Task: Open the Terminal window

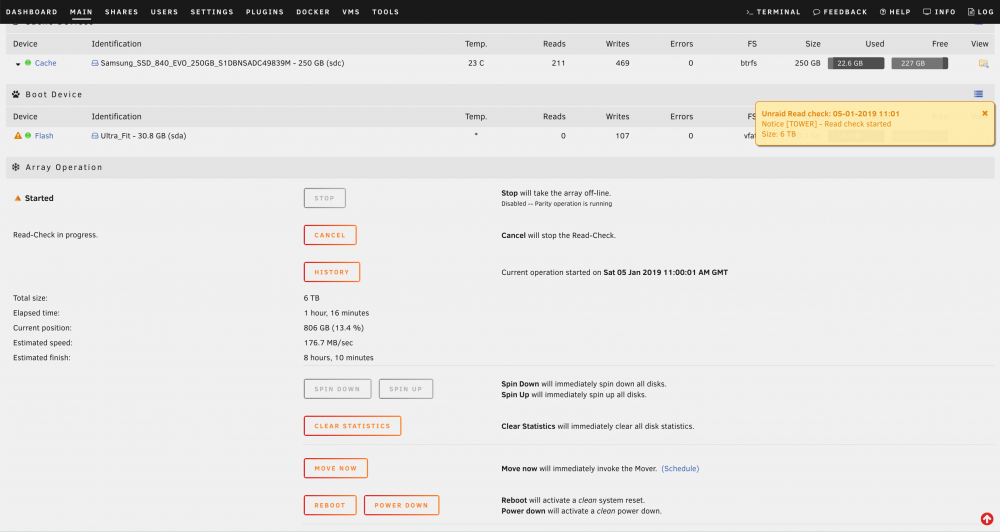Action: click(x=773, y=11)
